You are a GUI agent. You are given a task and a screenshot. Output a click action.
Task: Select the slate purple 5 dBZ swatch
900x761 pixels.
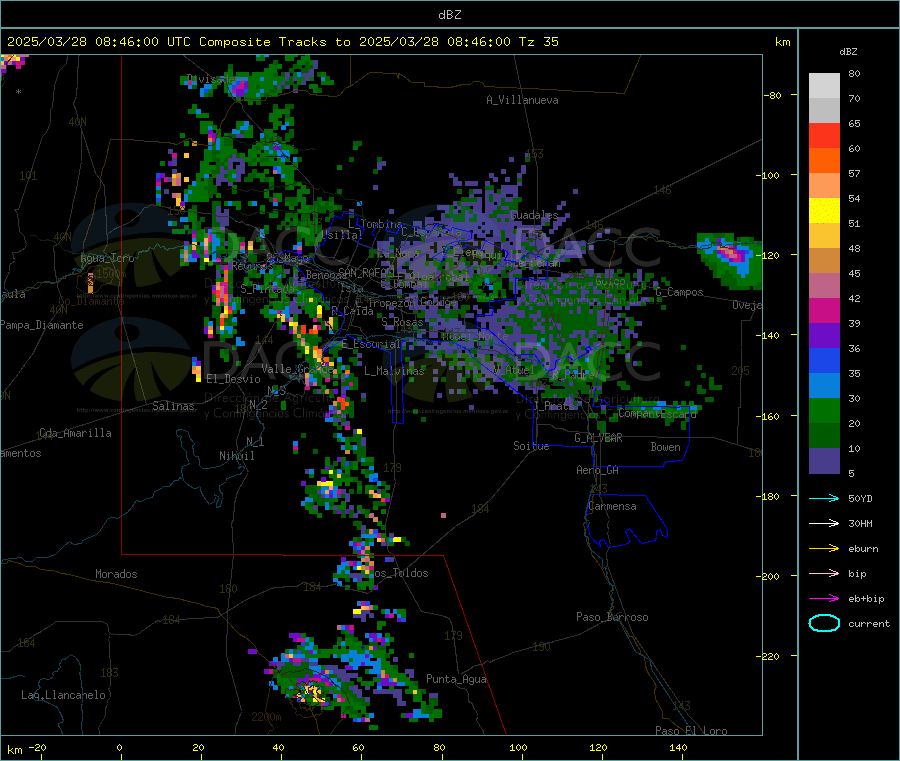click(824, 461)
